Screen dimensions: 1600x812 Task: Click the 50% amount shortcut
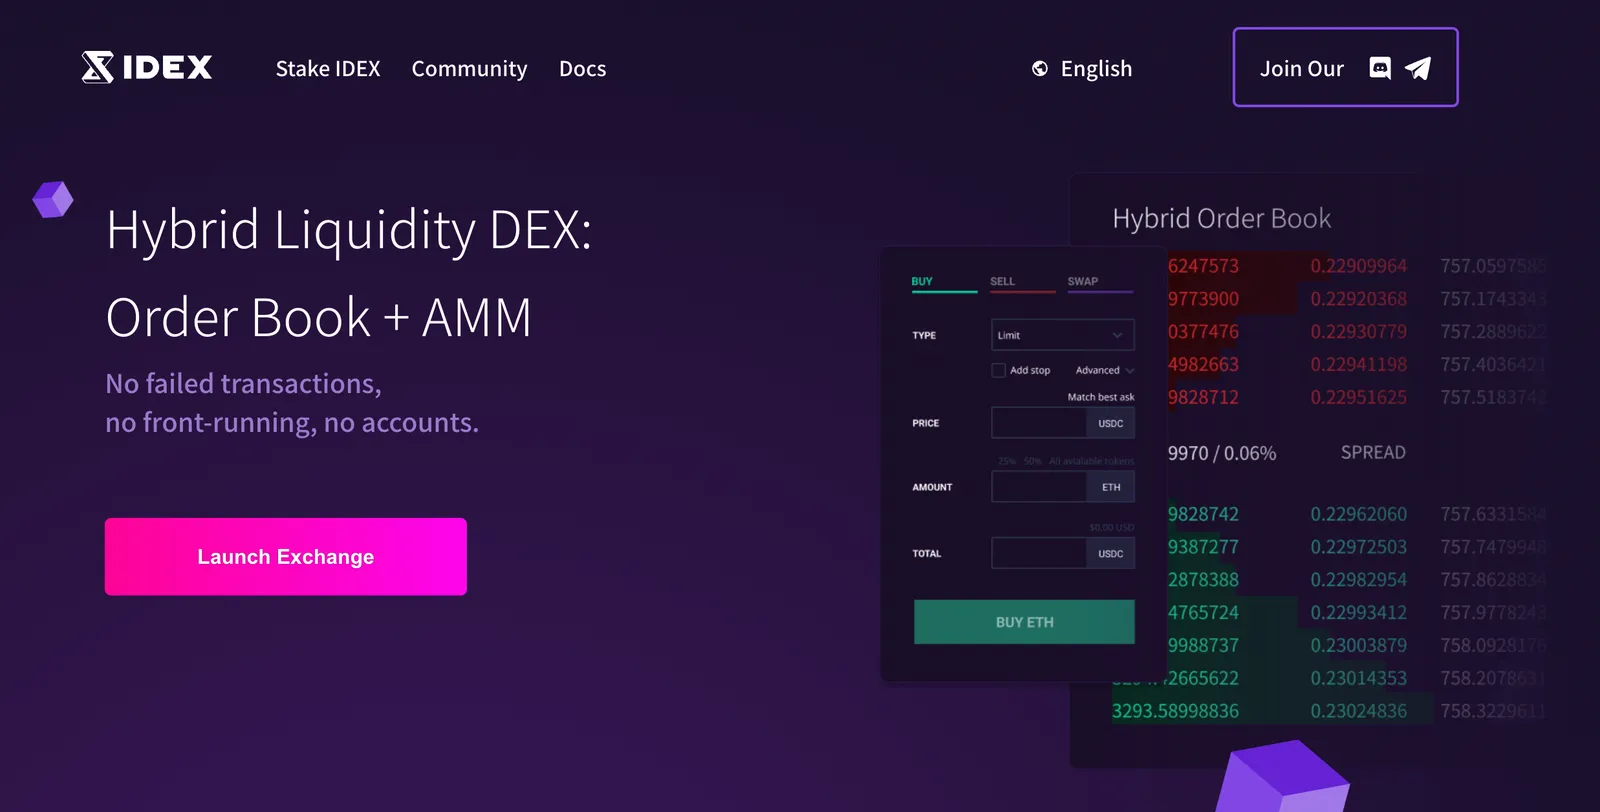[1032, 461]
